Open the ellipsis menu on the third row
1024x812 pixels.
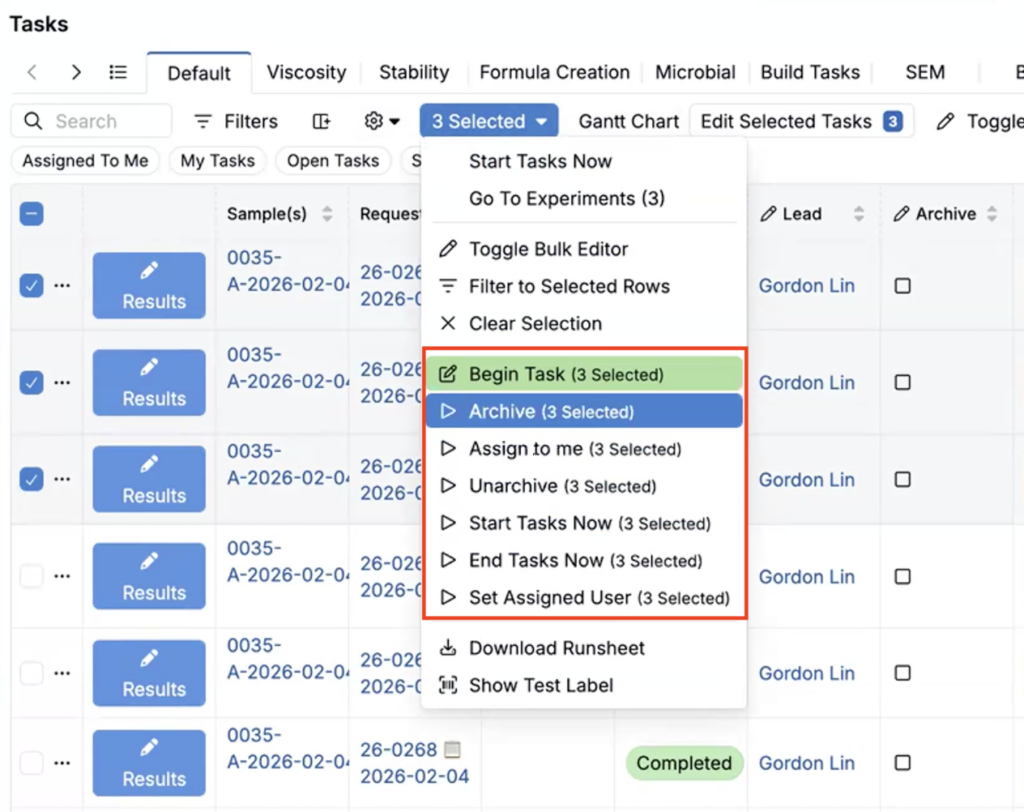[x=63, y=479]
